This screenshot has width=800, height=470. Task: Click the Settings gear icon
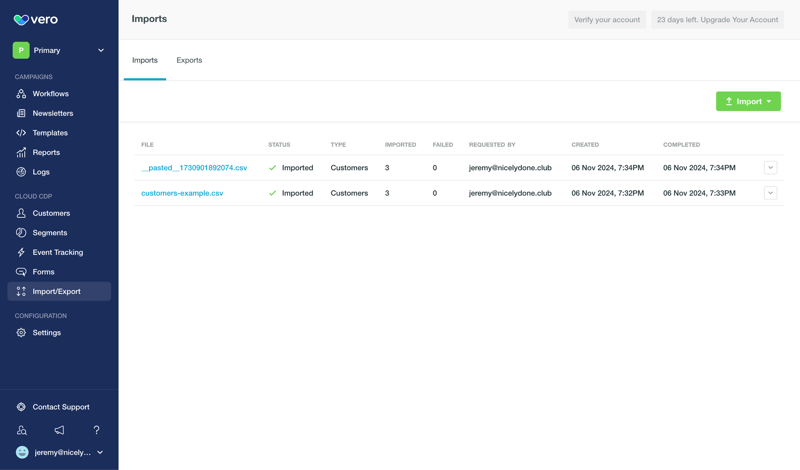point(21,333)
